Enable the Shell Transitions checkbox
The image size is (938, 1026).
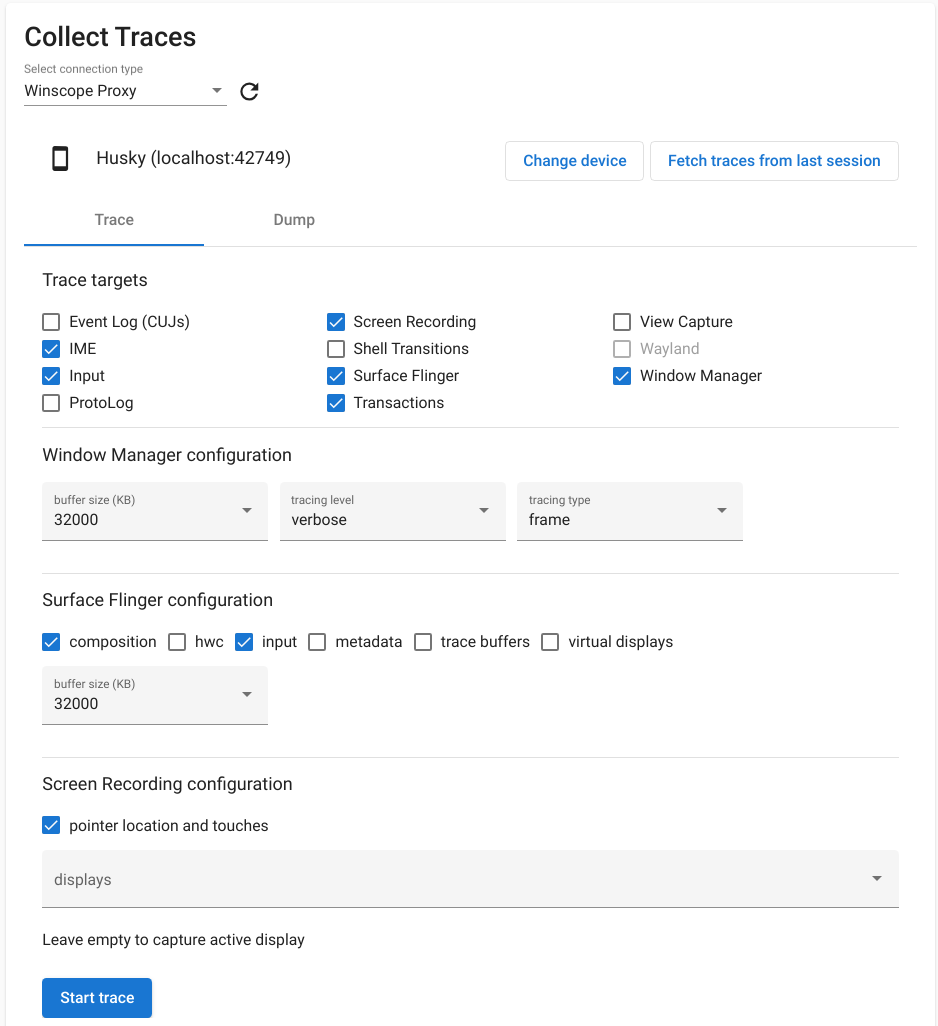click(x=336, y=349)
